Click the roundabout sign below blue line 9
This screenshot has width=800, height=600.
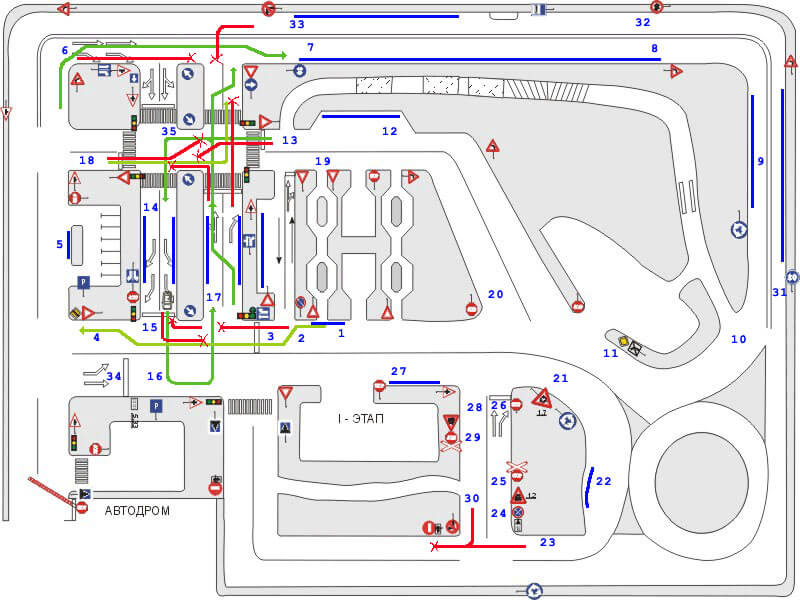(739, 230)
